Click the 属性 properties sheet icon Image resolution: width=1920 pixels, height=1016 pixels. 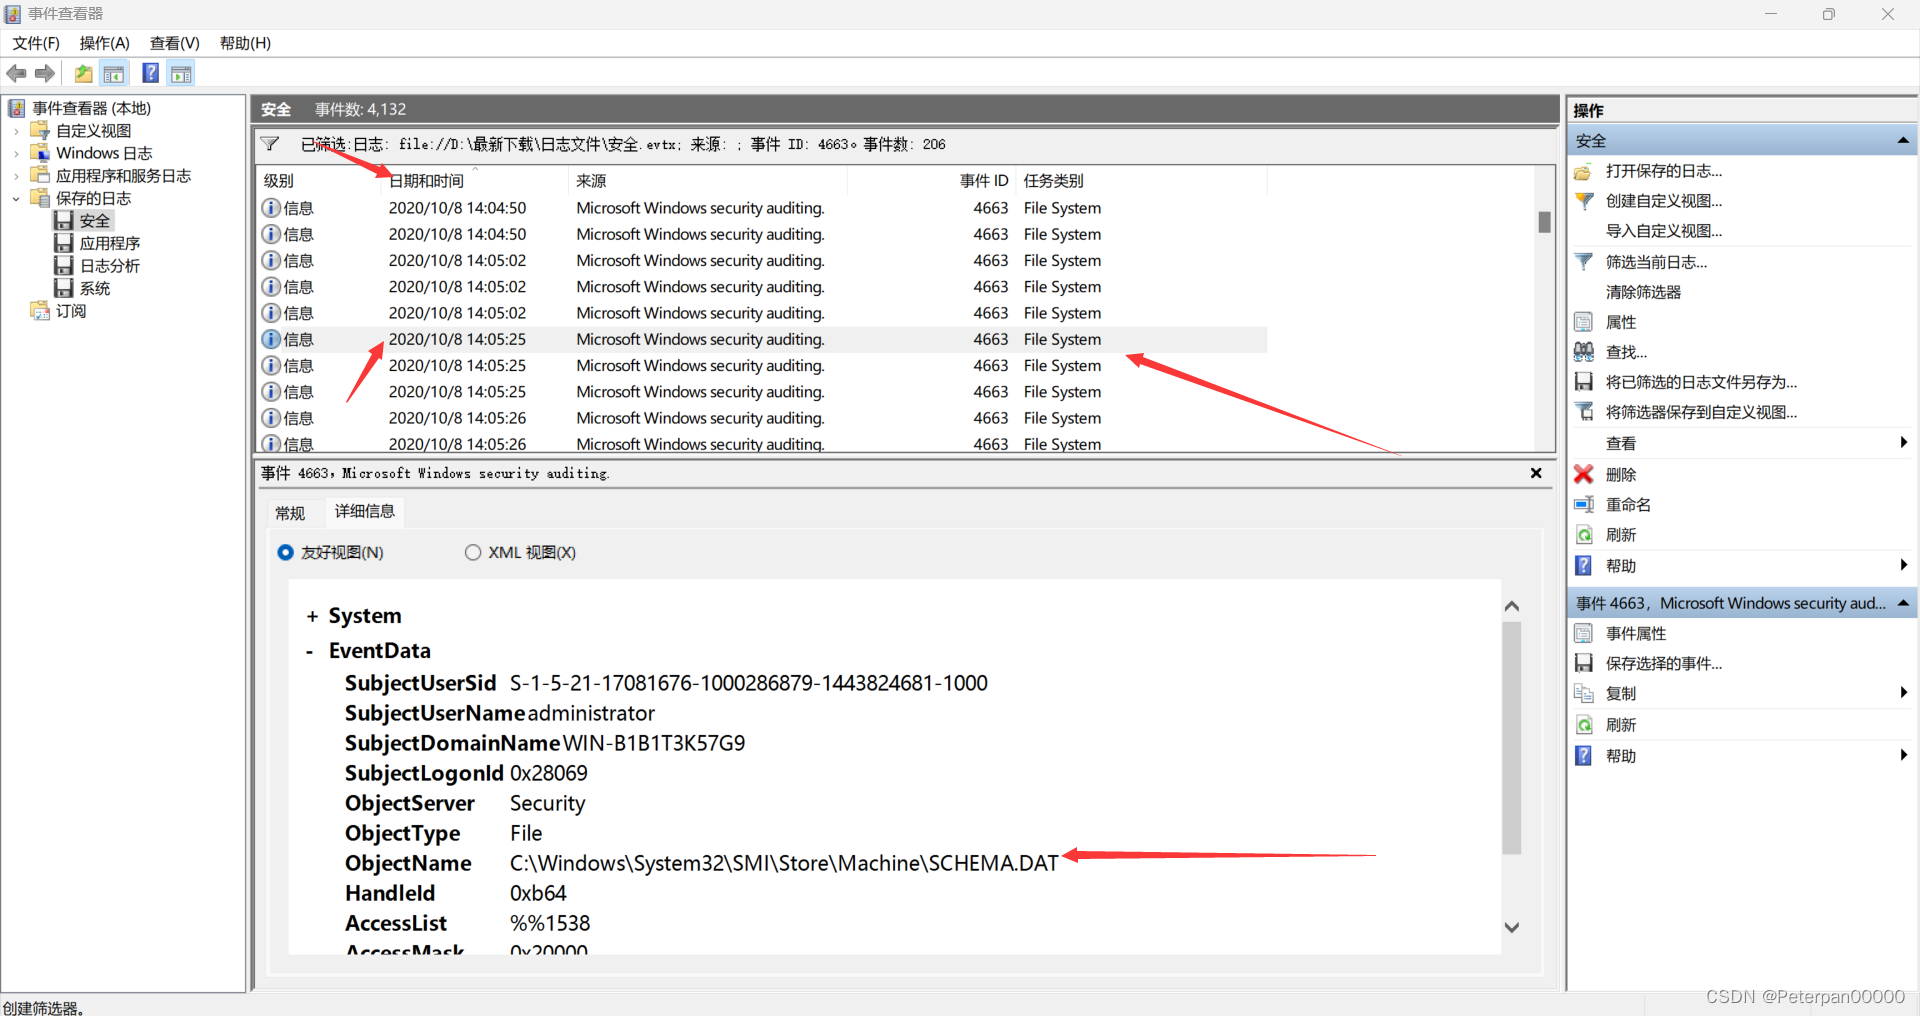pyautogui.click(x=1583, y=322)
